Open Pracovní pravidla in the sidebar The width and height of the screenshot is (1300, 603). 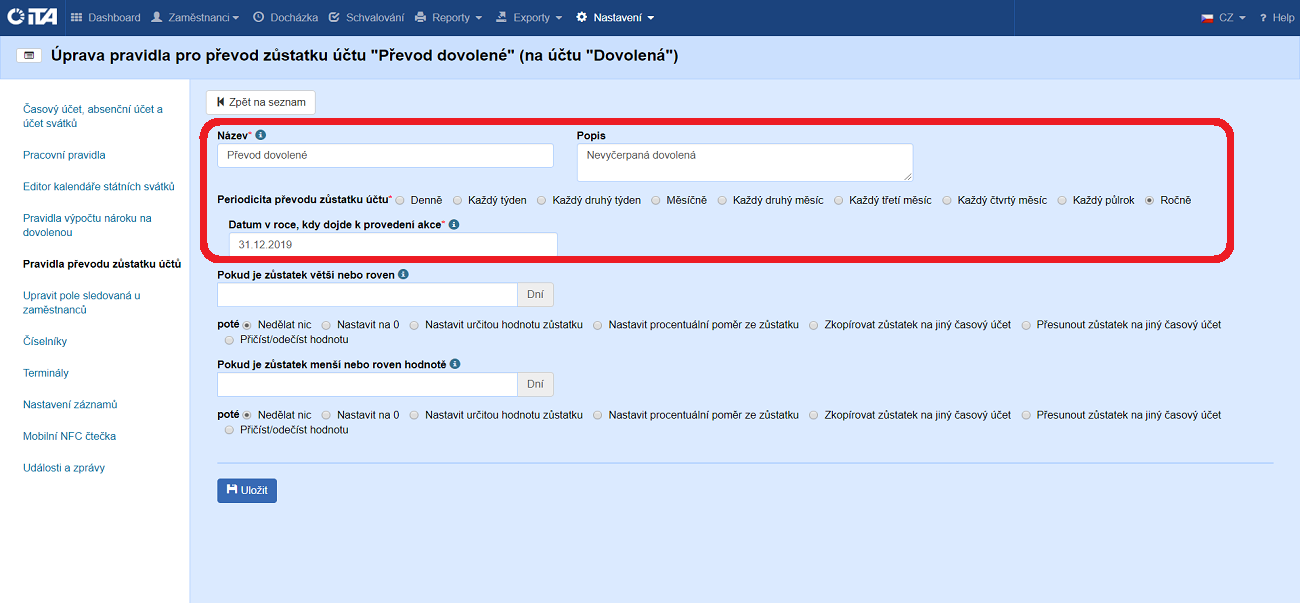click(x=64, y=155)
